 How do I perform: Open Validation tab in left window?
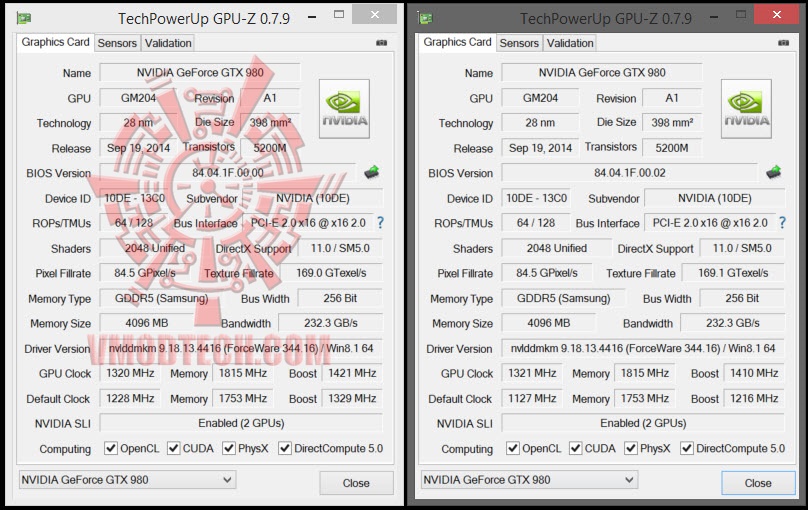167,43
